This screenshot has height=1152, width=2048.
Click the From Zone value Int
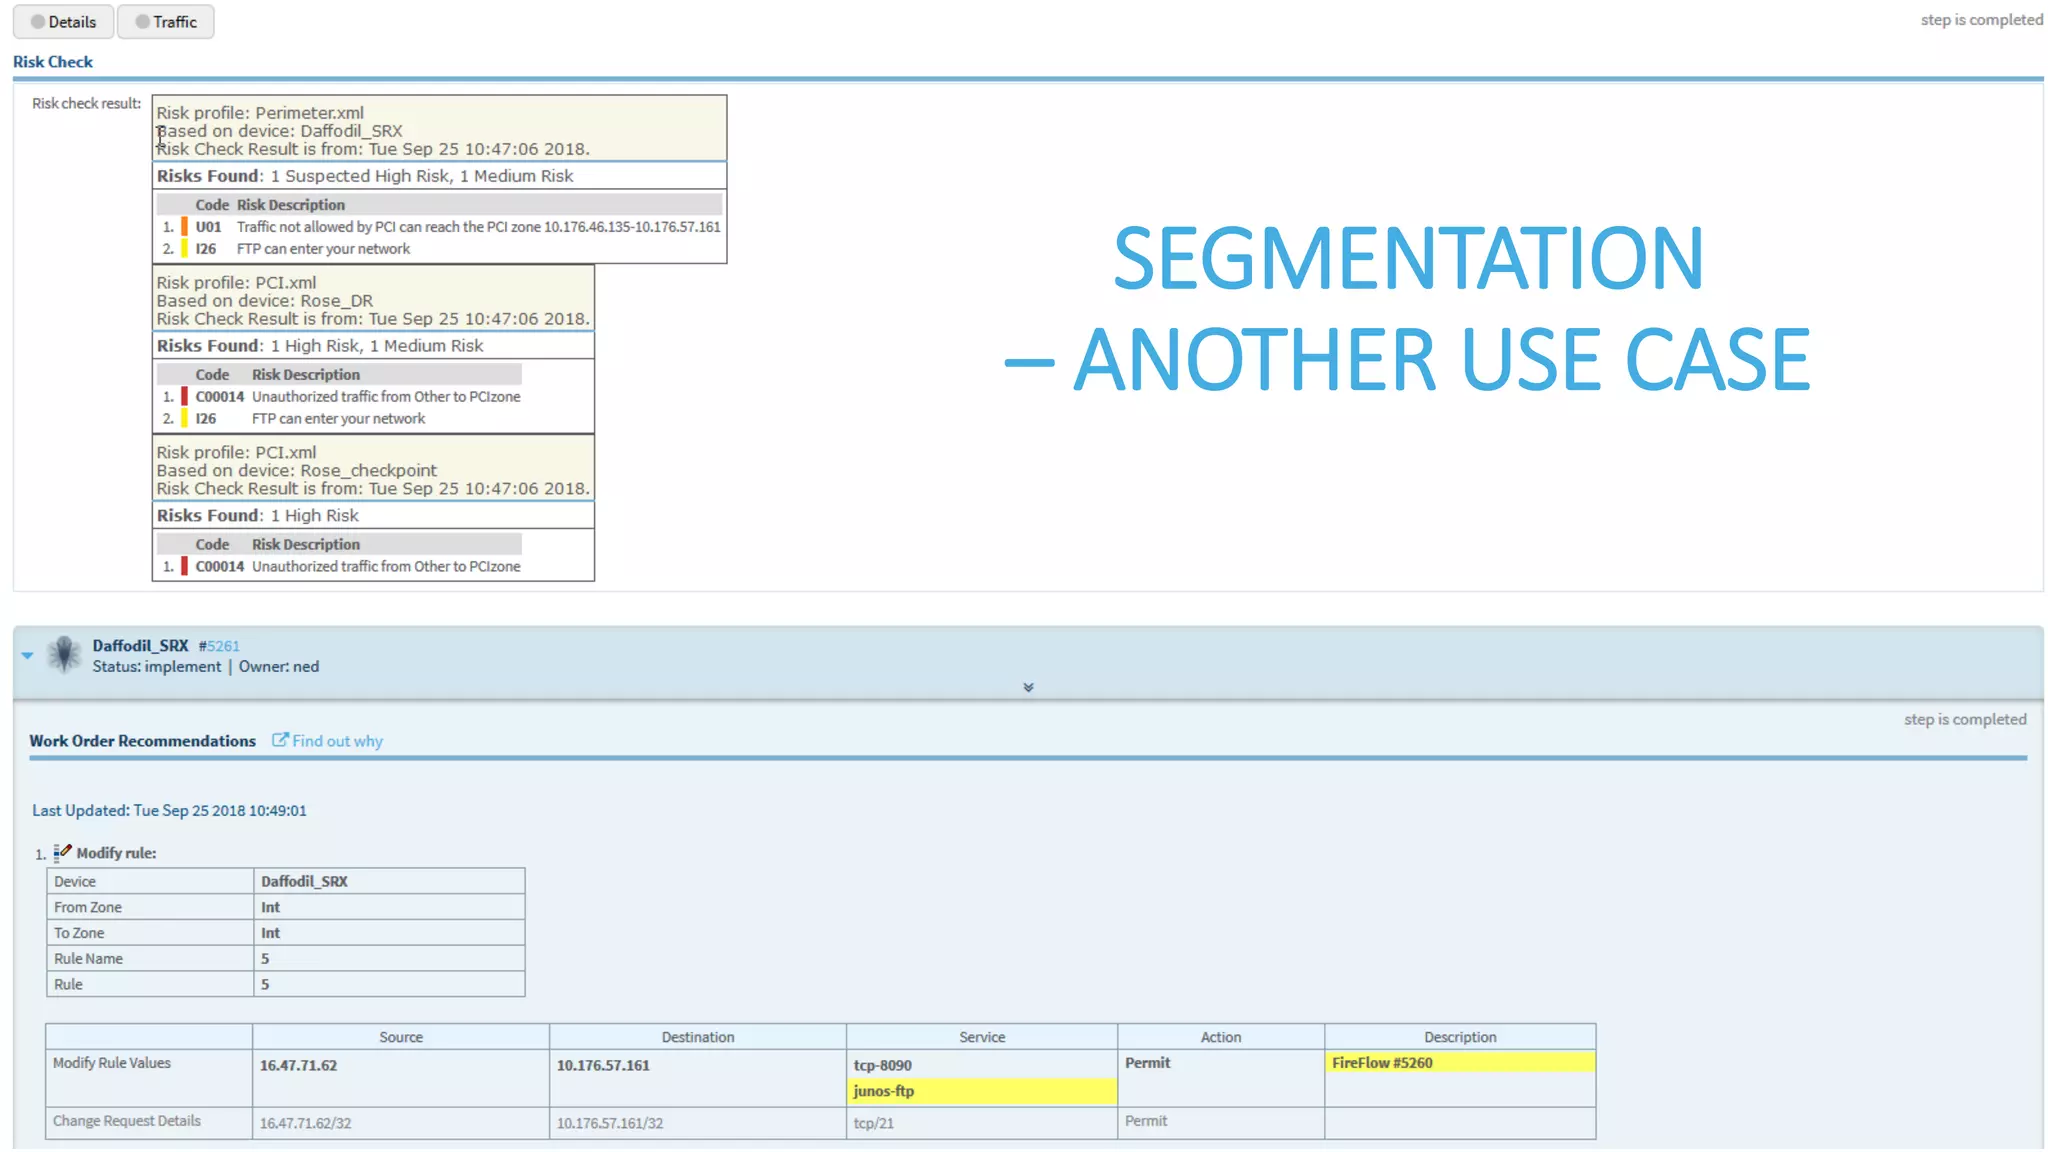(x=270, y=907)
